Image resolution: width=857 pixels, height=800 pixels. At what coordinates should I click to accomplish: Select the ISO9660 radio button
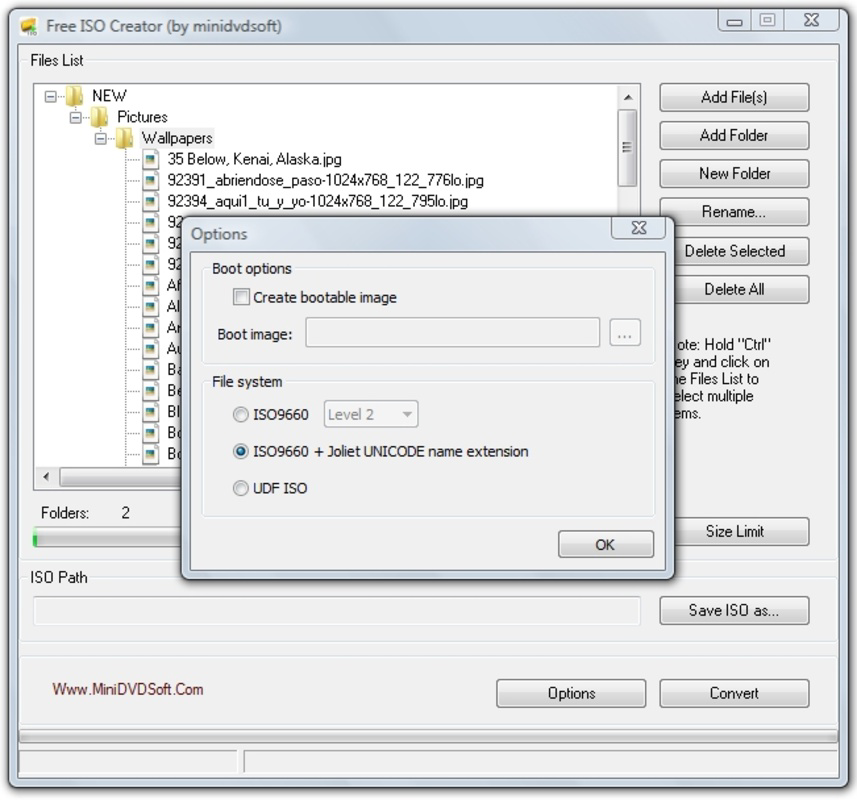point(240,413)
